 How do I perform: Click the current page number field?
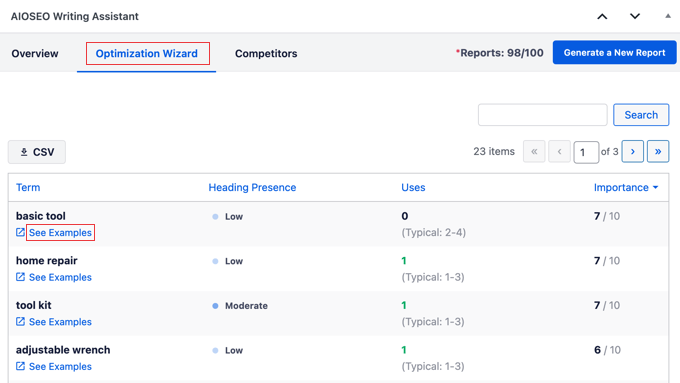tap(586, 152)
